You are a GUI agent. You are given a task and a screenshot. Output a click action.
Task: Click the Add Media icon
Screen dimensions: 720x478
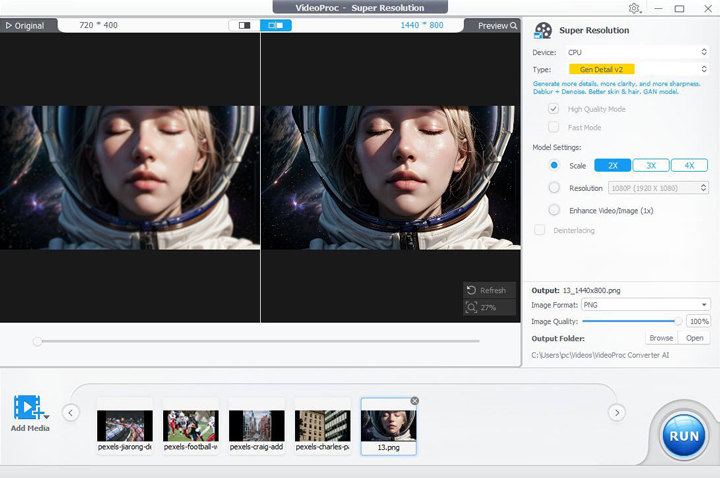29,408
